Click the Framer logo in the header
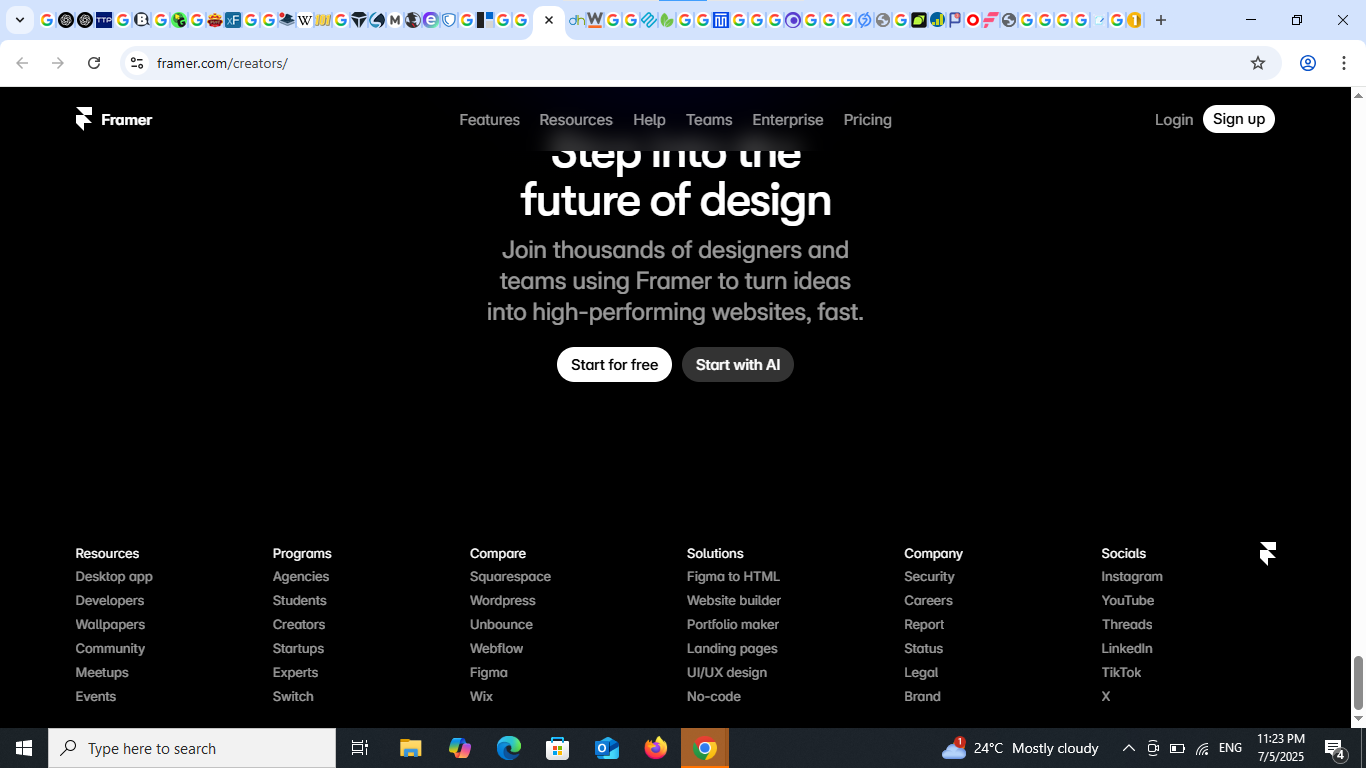Screen dimensions: 1366x768 [x=114, y=119]
